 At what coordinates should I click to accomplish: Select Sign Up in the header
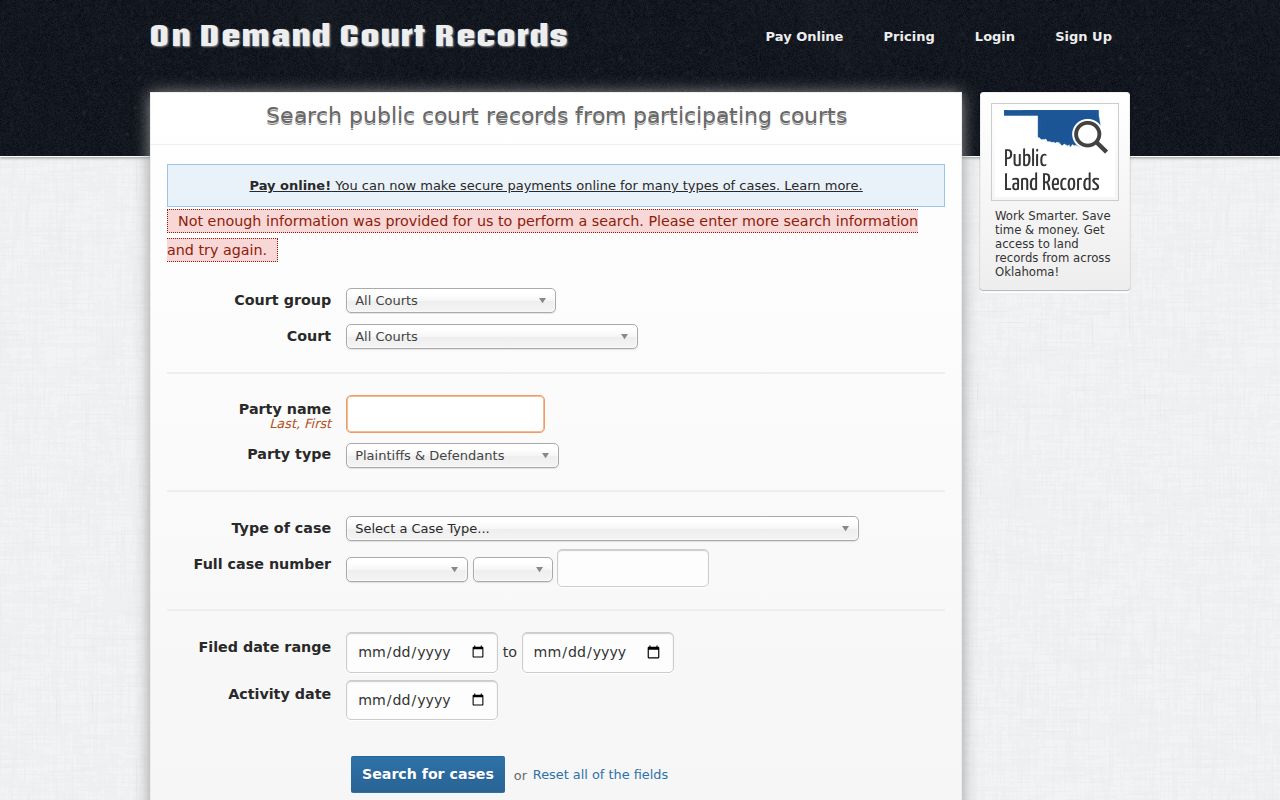pos(1083,37)
